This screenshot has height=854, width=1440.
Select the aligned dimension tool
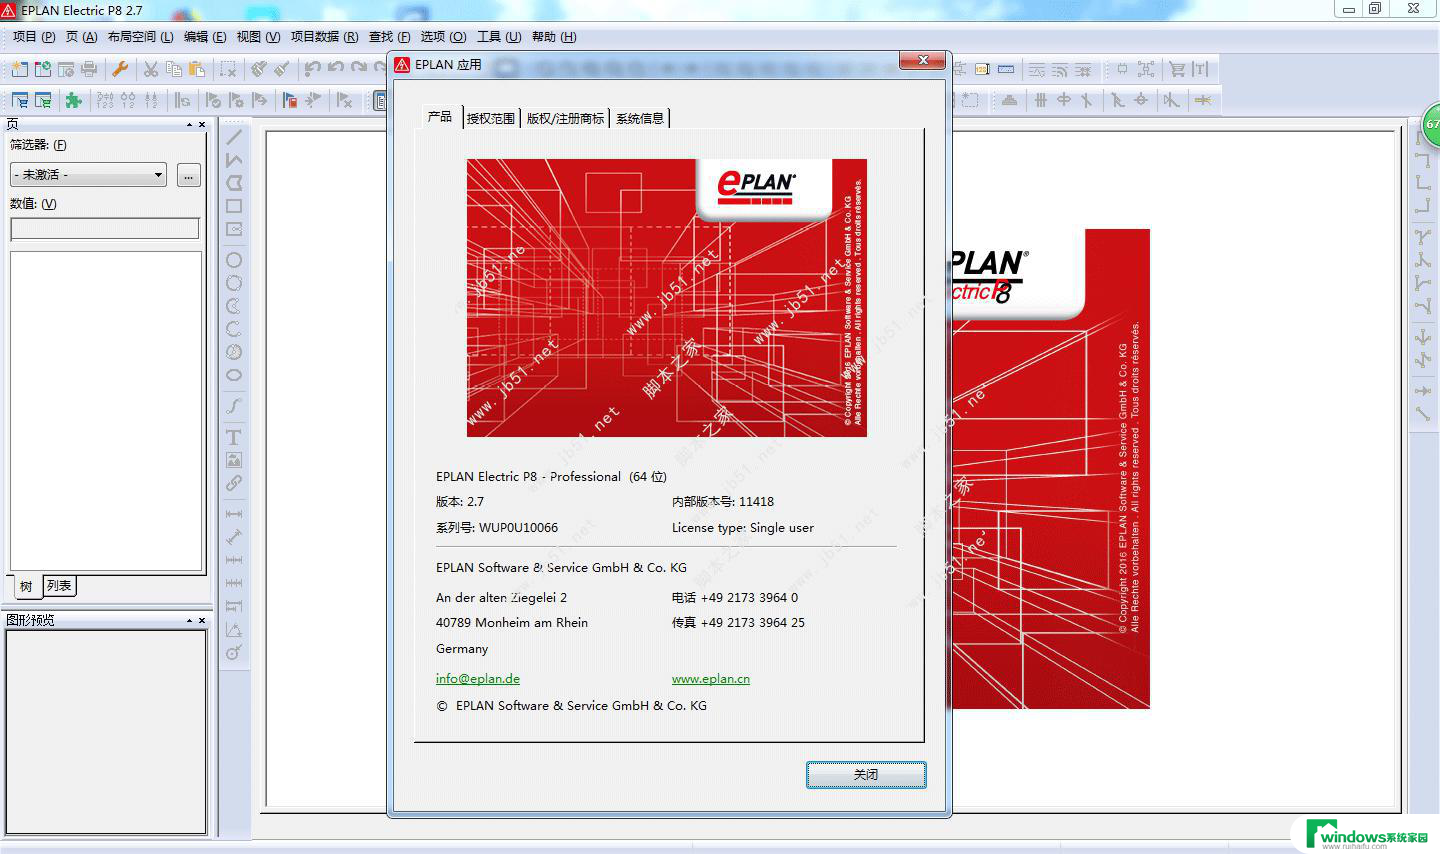click(x=234, y=537)
